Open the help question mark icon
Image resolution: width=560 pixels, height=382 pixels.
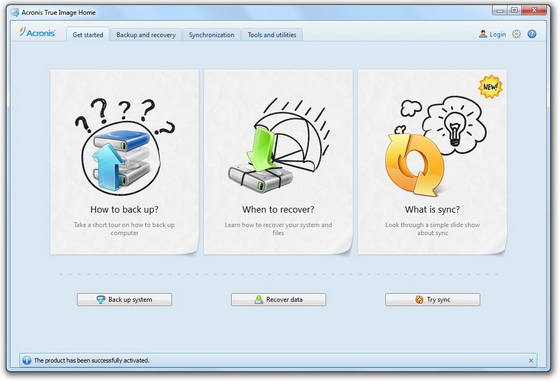[x=532, y=34]
